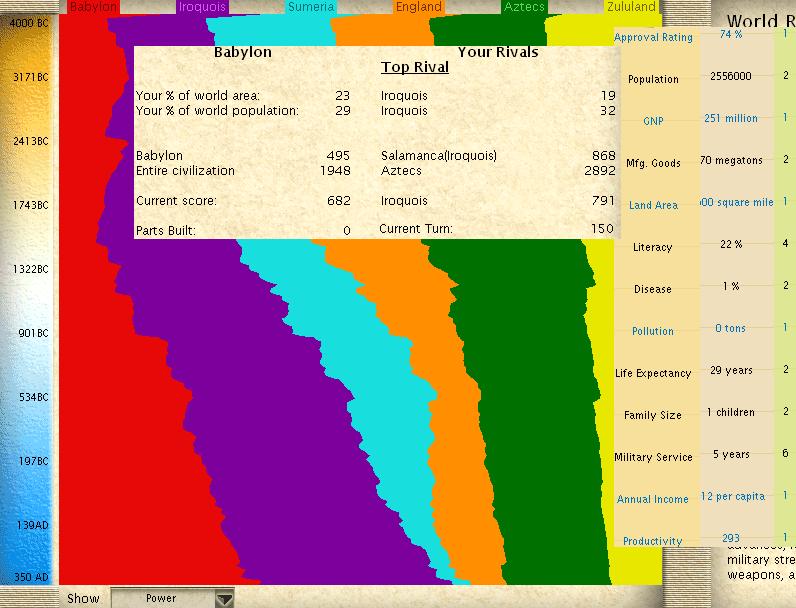The image size is (796, 608).
Task: Click the Top Rival heading
Action: [414, 68]
